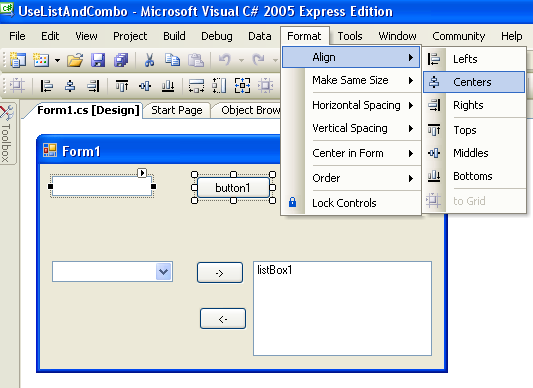Click the Align Centers layout toolbar icon
The height and width of the screenshot is (388, 533).
click(x=70, y=85)
